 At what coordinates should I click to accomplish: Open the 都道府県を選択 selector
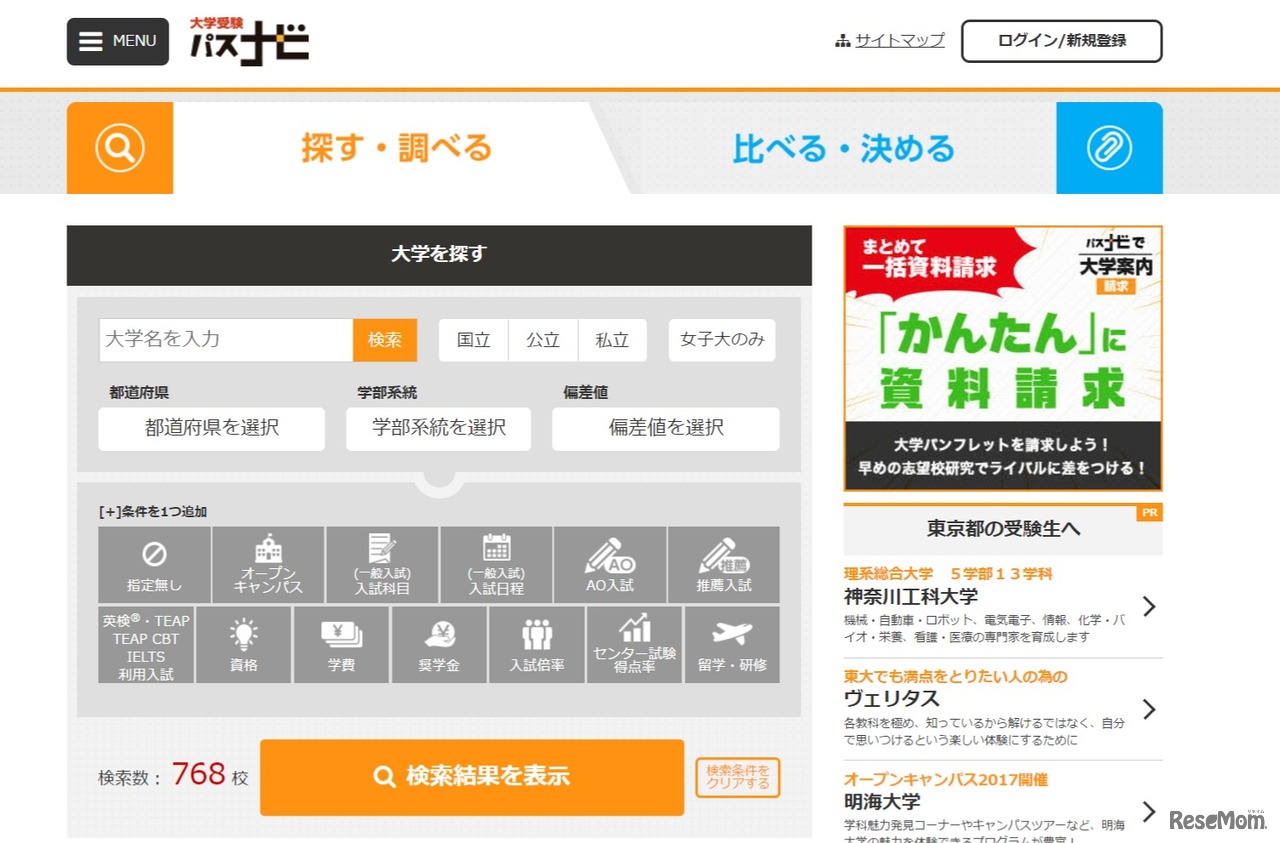pos(211,429)
